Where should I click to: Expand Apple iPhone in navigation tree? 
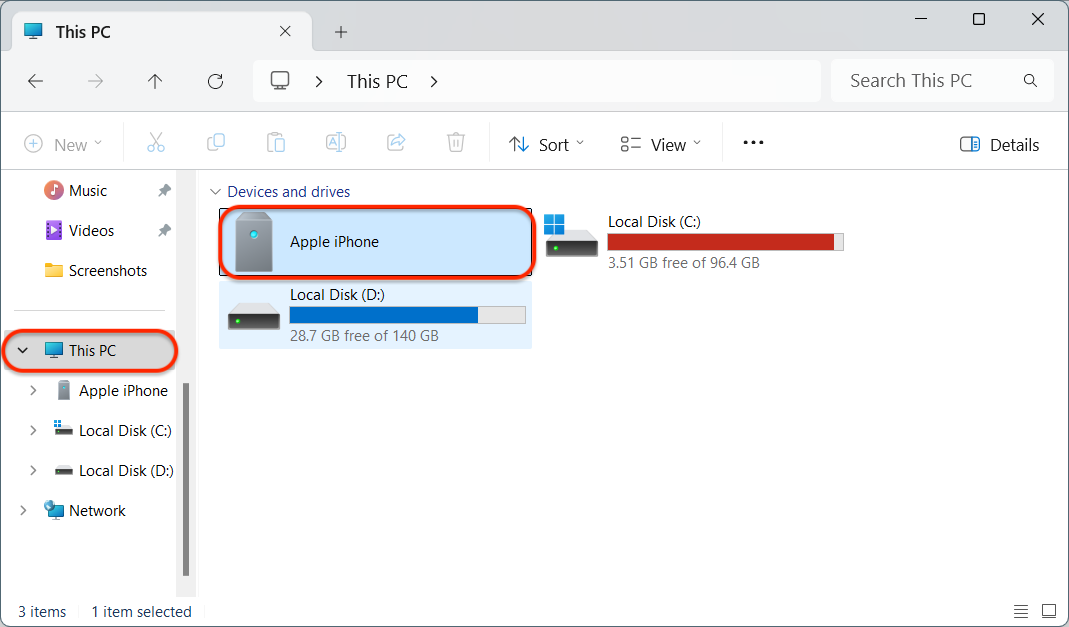click(x=33, y=391)
